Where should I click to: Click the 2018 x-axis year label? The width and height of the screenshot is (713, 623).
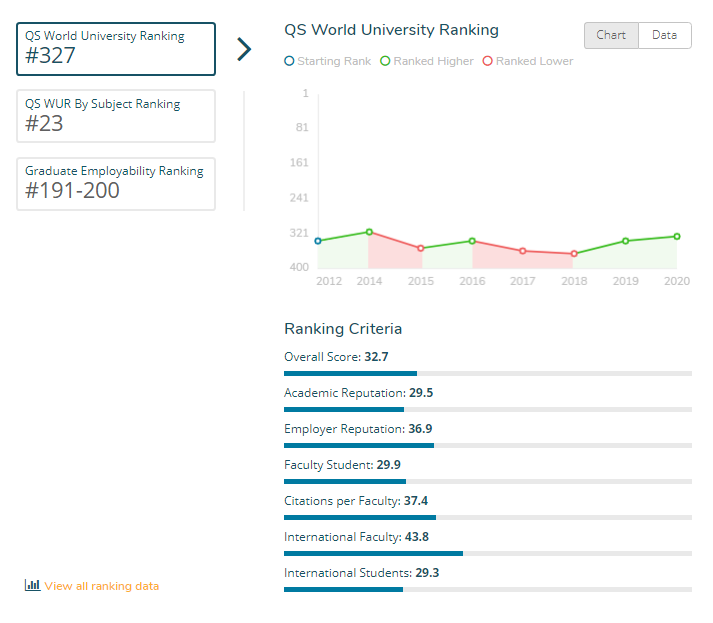[x=574, y=281]
